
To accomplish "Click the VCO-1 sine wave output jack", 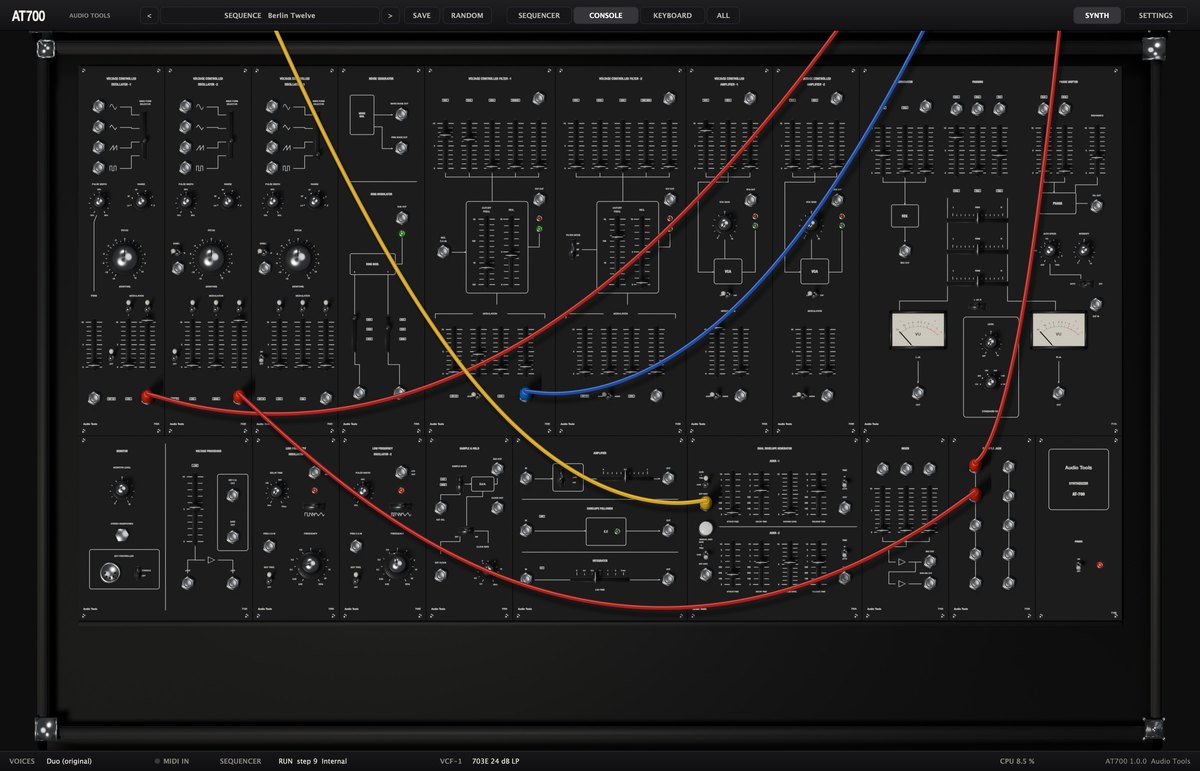I will (x=98, y=108).
